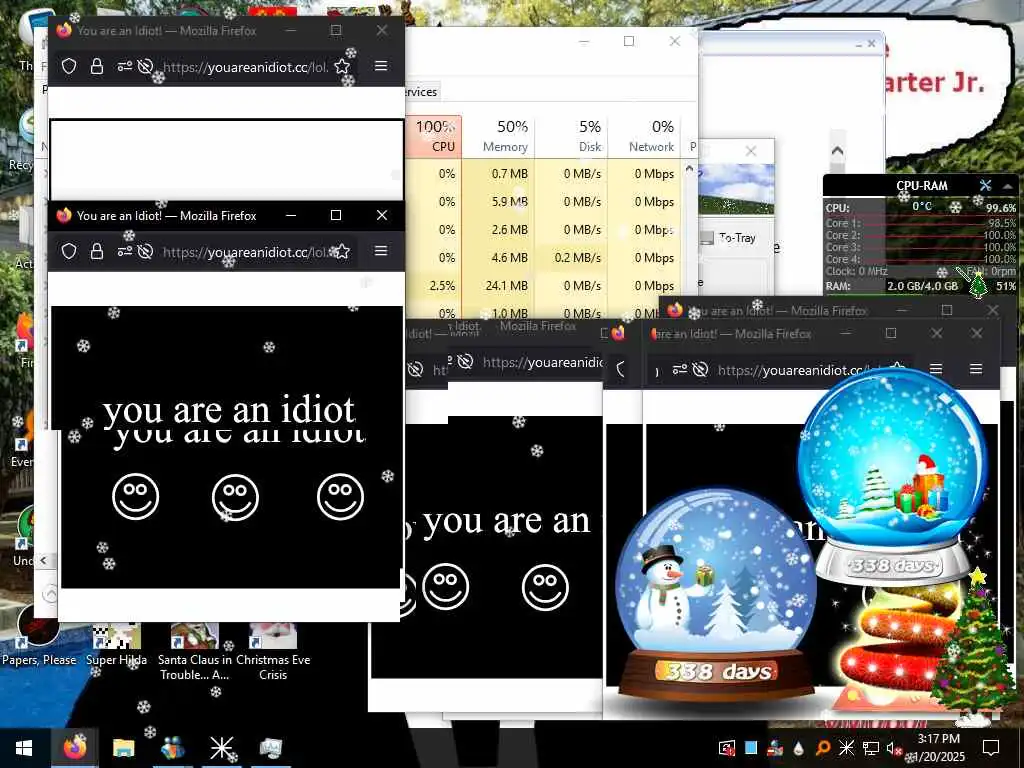Open the site permissions icon in the topmost Firefox window
The image size is (1024, 768).
124,66
